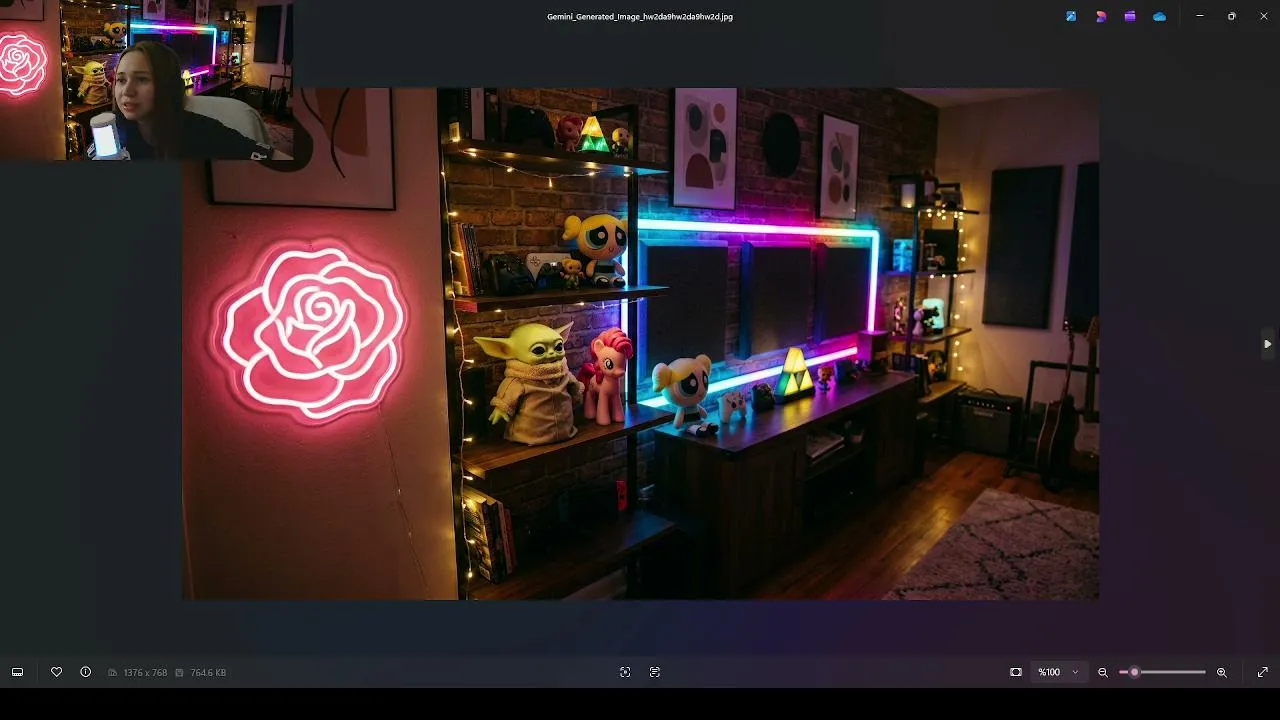Image resolution: width=1280 pixels, height=720 pixels.
Task: Click the 764.6 KB file size
Action: (208, 673)
